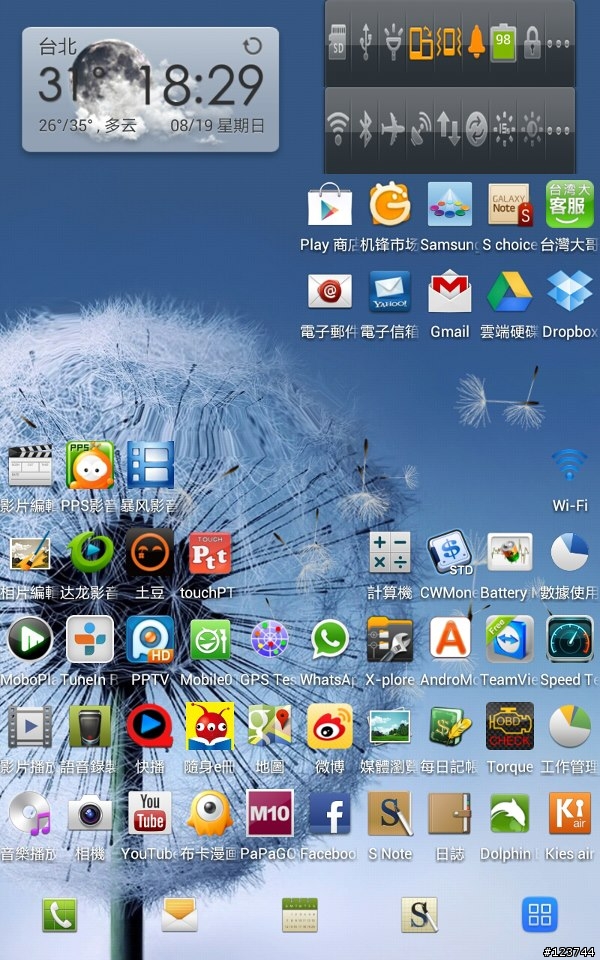The image size is (600, 960).
Task: Toggle airplane mode in the widget
Action: click(x=393, y=130)
